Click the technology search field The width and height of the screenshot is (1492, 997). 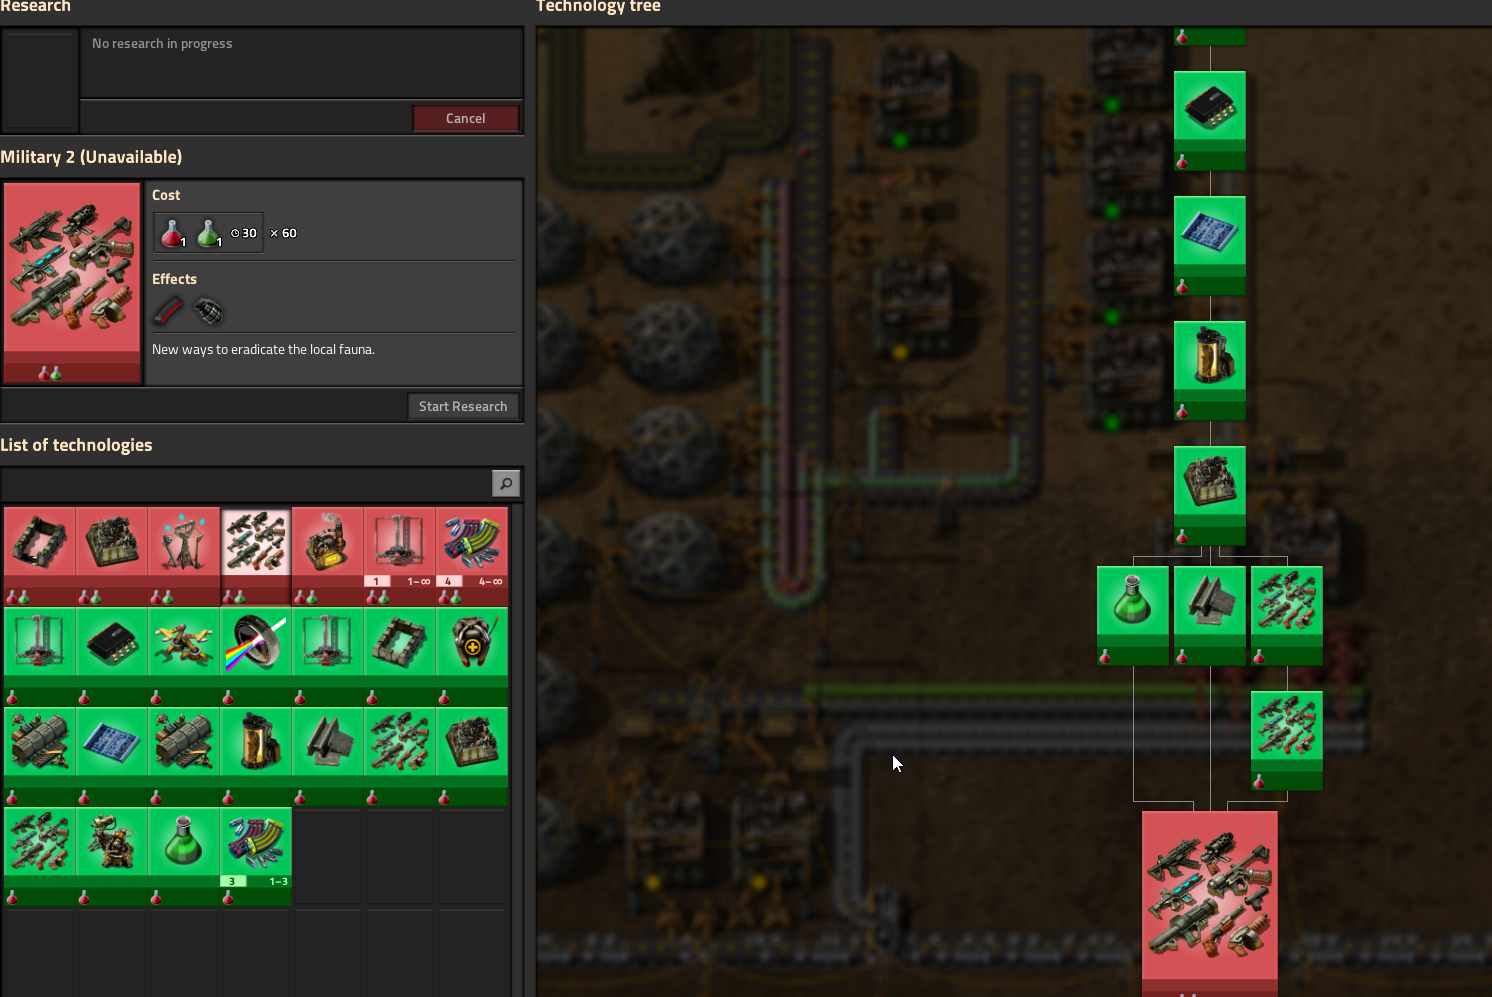point(247,484)
